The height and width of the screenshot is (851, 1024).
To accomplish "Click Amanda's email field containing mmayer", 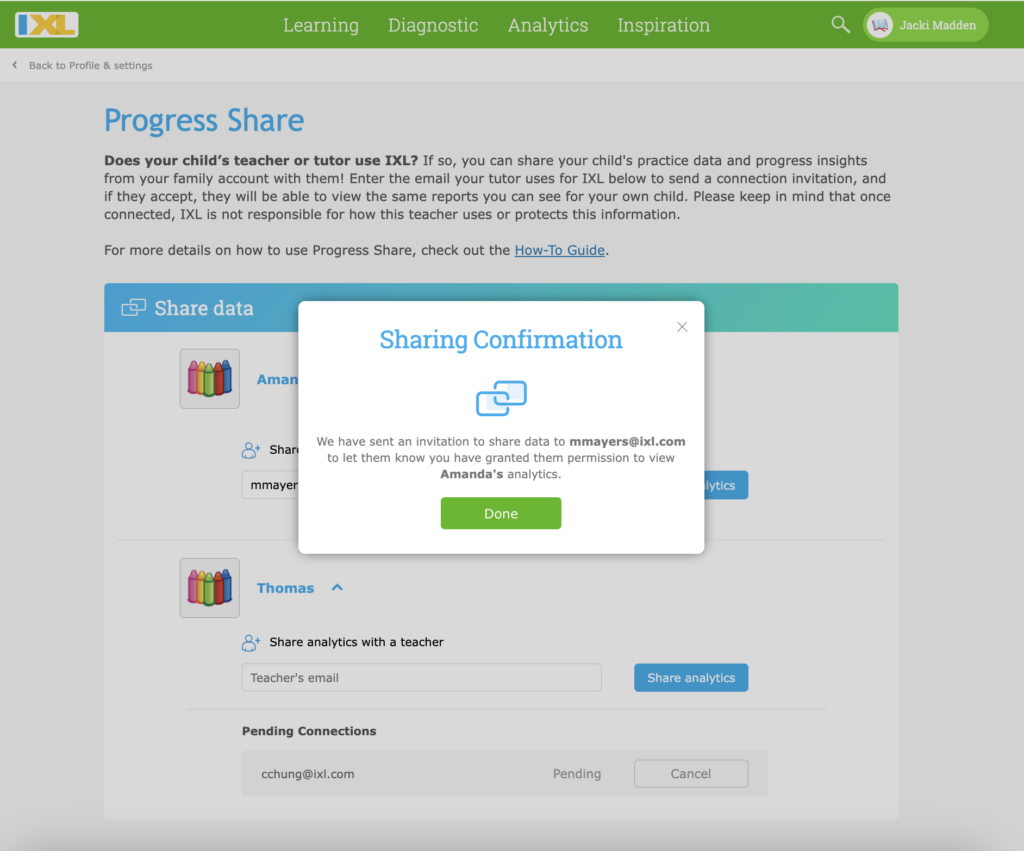I will (x=270, y=485).
